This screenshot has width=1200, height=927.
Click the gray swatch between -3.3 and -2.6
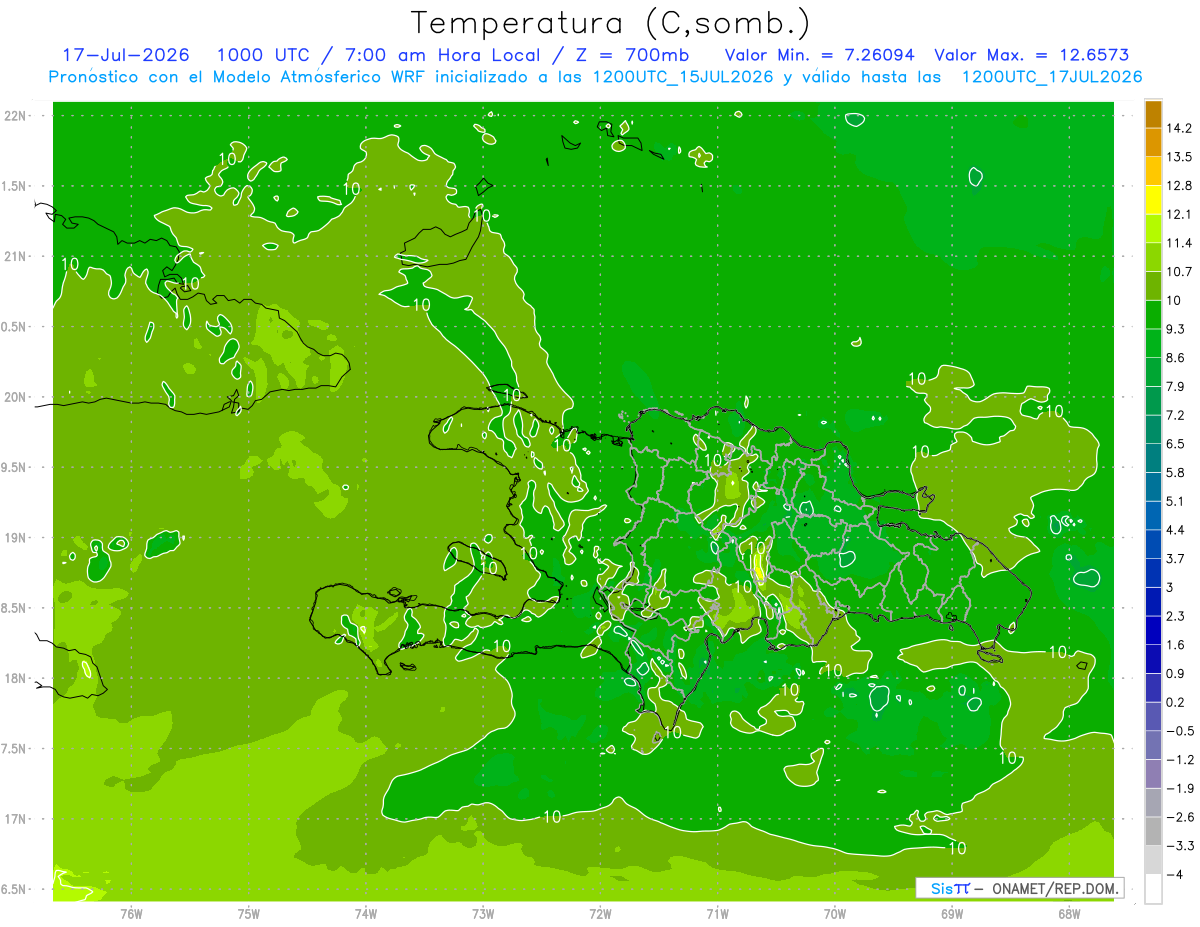pos(1153,831)
